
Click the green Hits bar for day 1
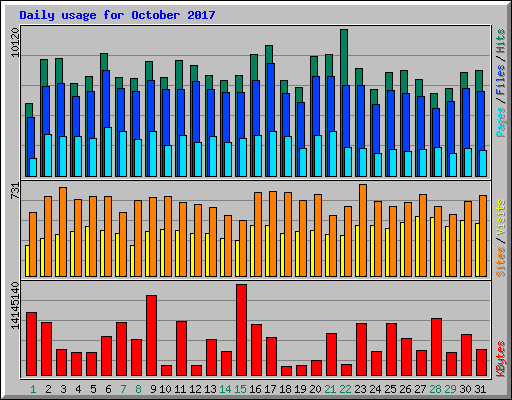[x=29, y=110]
